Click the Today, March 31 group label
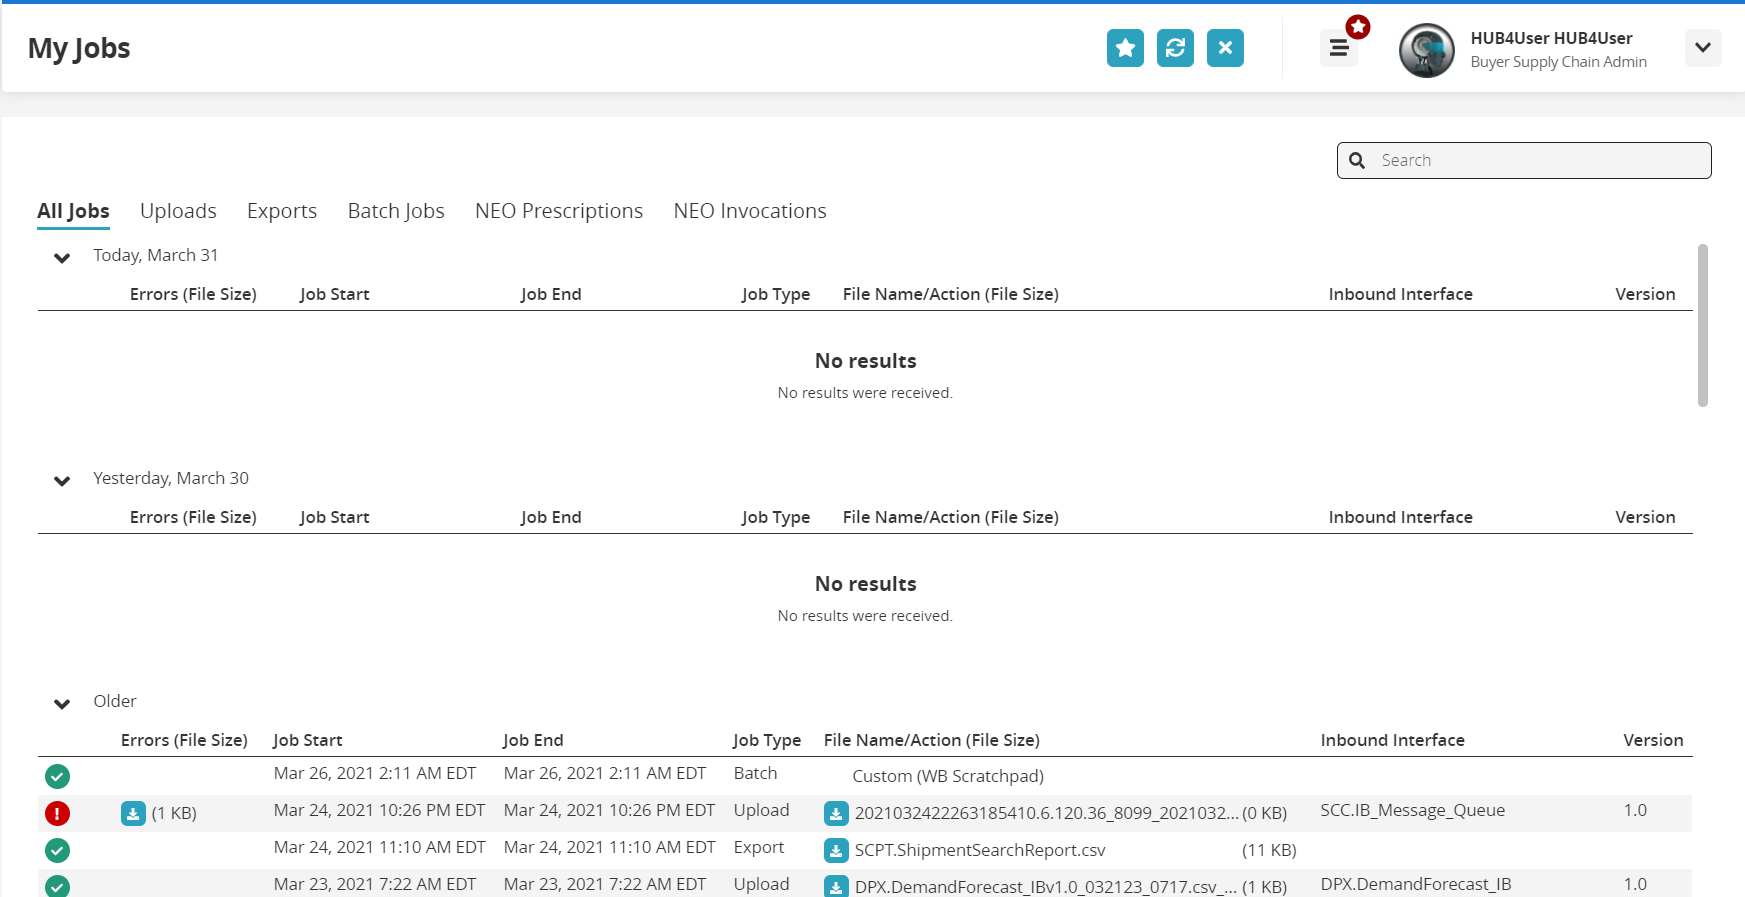Screen dimensions: 1745x897 pyautogui.click(x=156, y=255)
